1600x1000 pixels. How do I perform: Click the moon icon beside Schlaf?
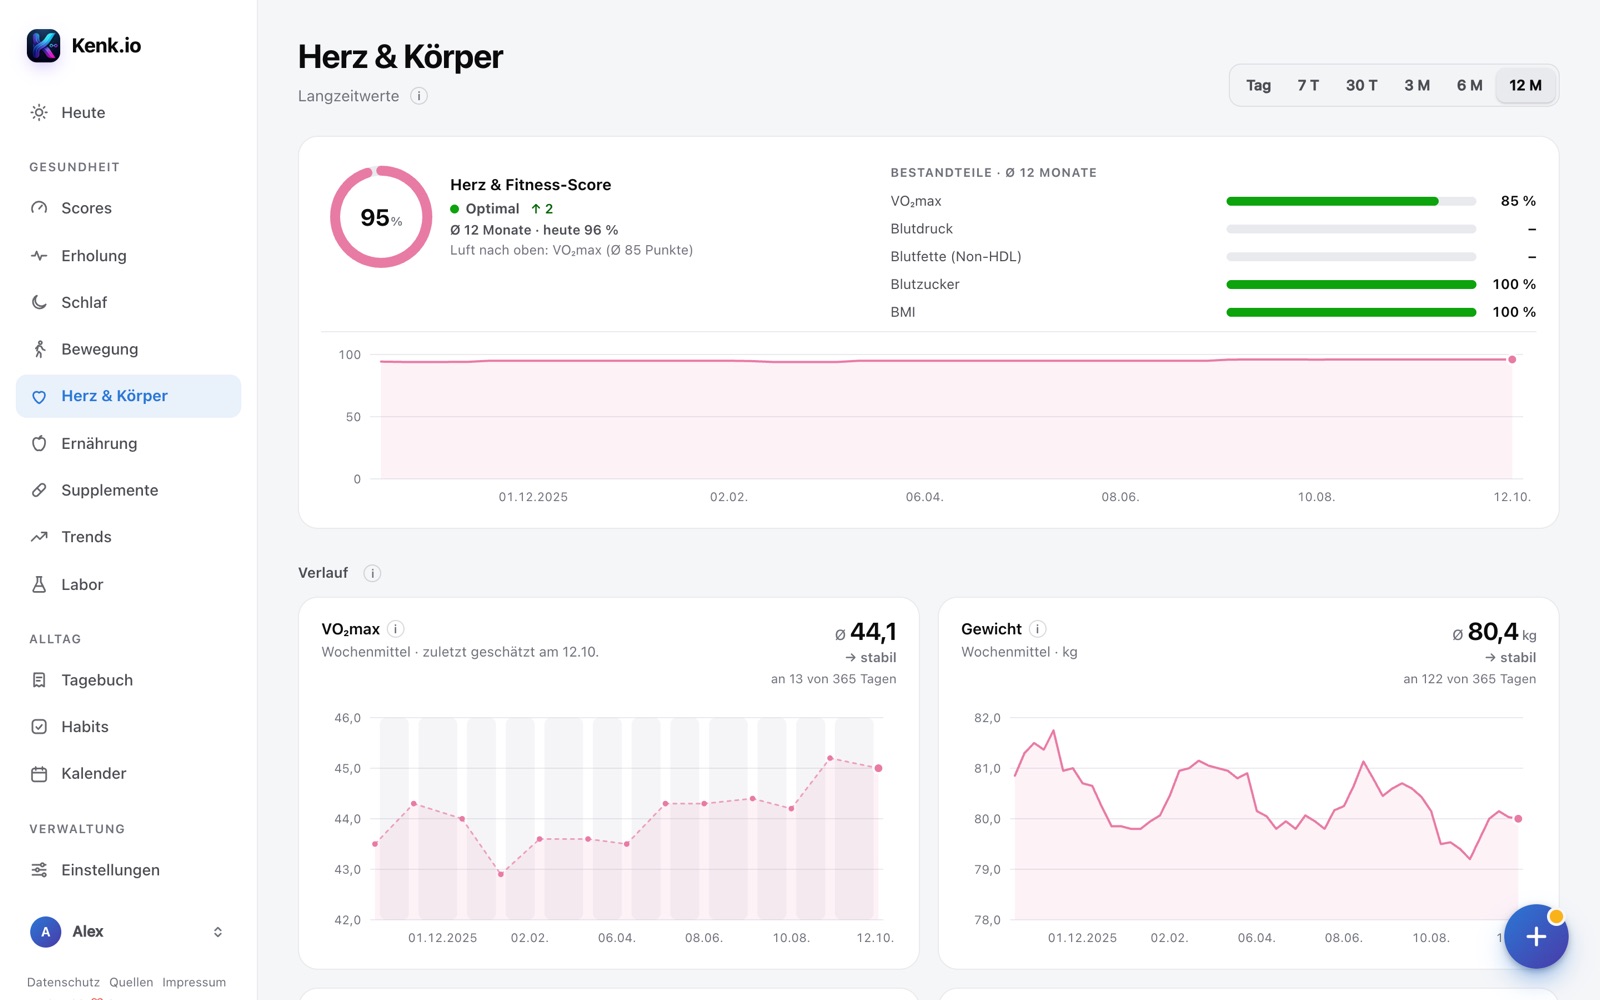(x=39, y=302)
